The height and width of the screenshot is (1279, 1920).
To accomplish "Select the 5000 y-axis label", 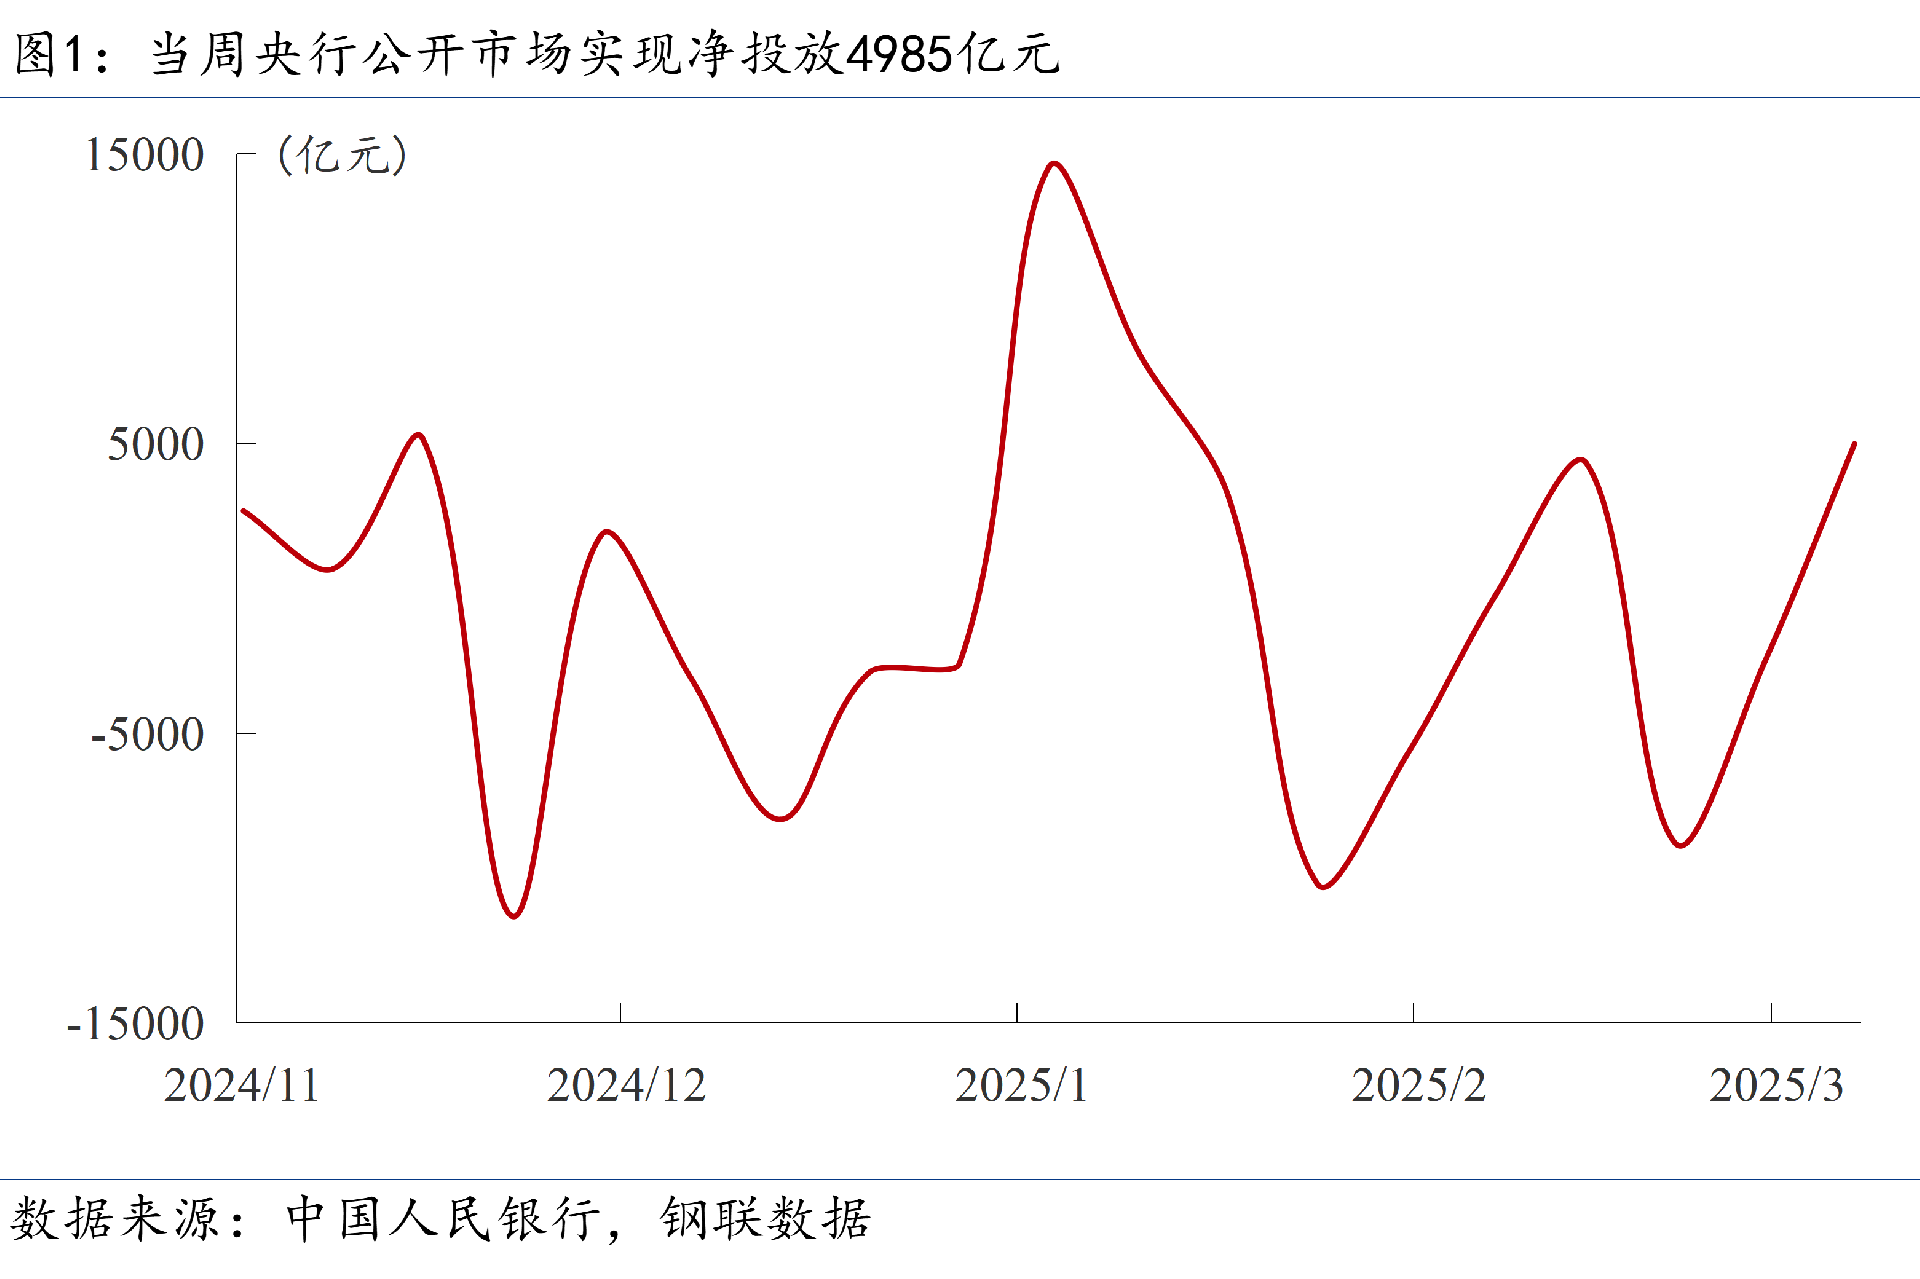I will [155, 444].
